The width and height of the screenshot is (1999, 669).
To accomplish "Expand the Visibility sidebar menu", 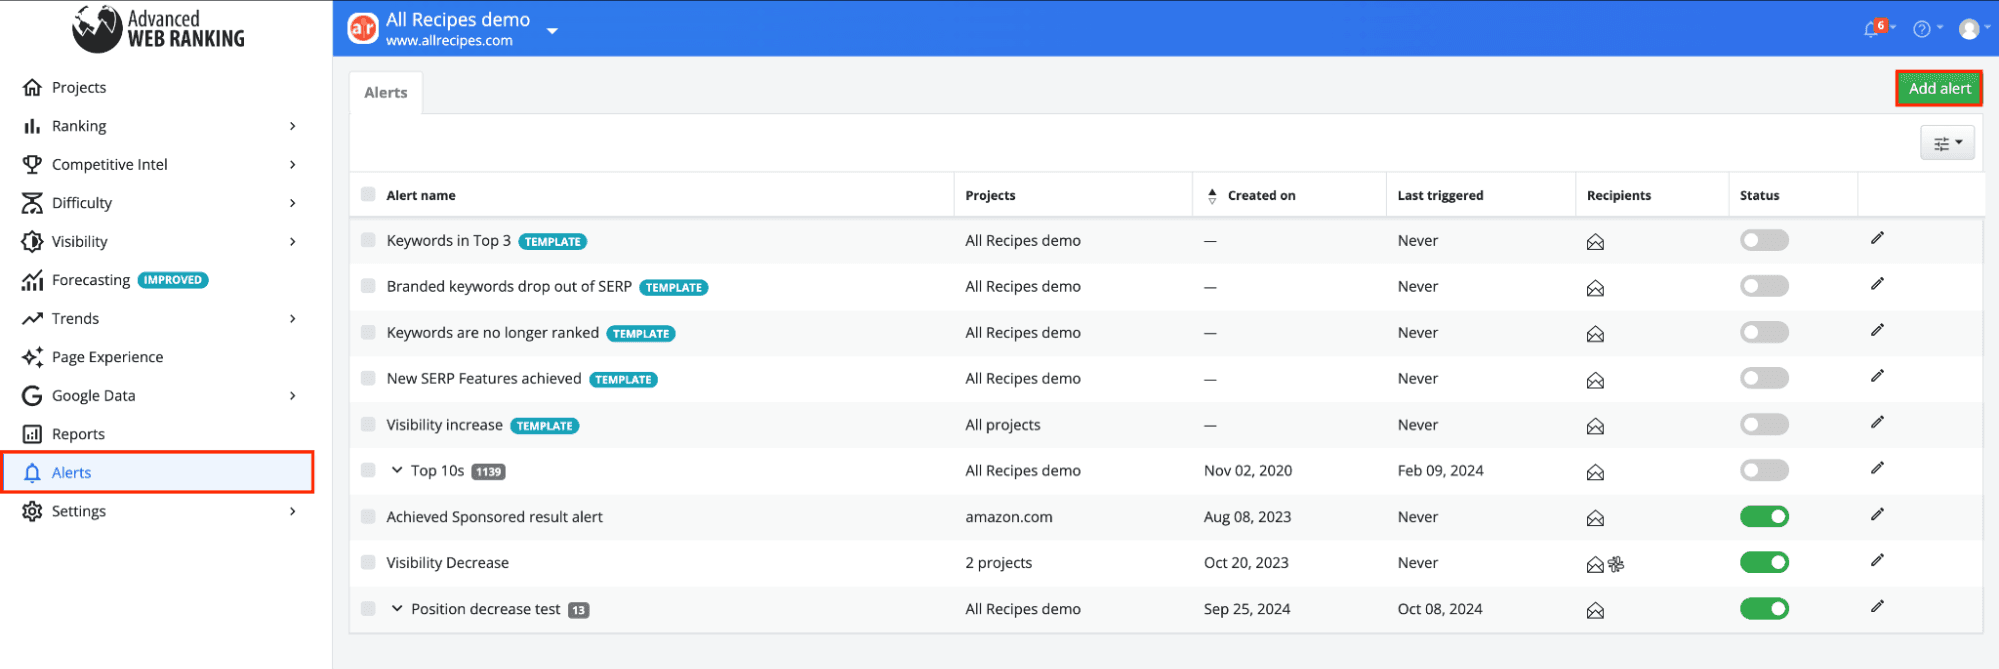I will pos(292,241).
